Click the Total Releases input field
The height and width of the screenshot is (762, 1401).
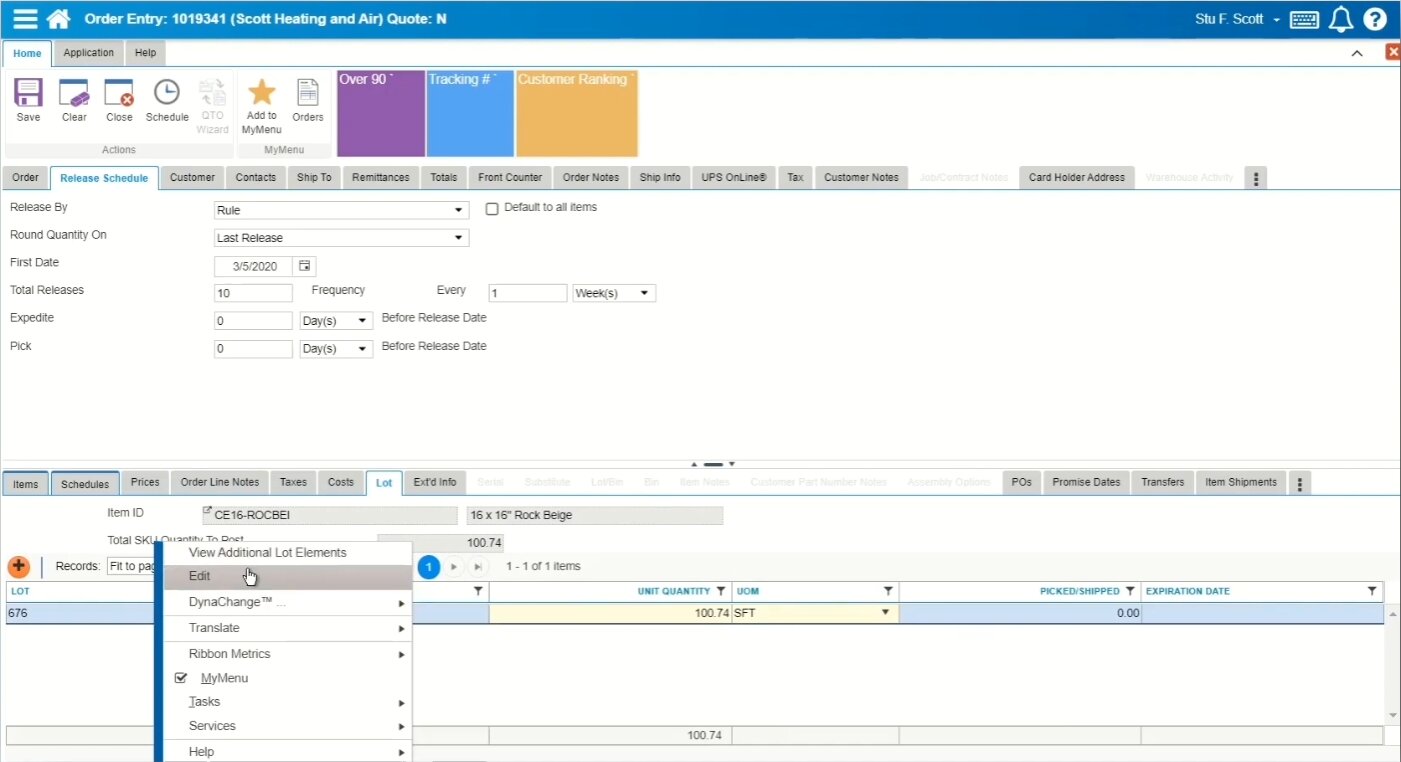253,293
